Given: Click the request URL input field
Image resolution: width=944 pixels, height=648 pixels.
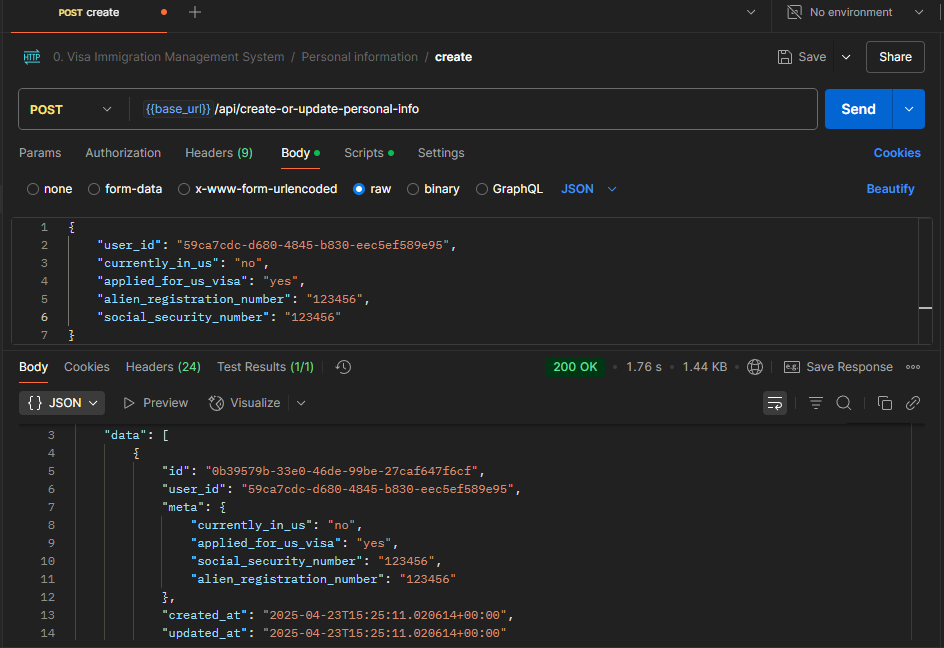Looking at the screenshot, I should click(x=473, y=109).
